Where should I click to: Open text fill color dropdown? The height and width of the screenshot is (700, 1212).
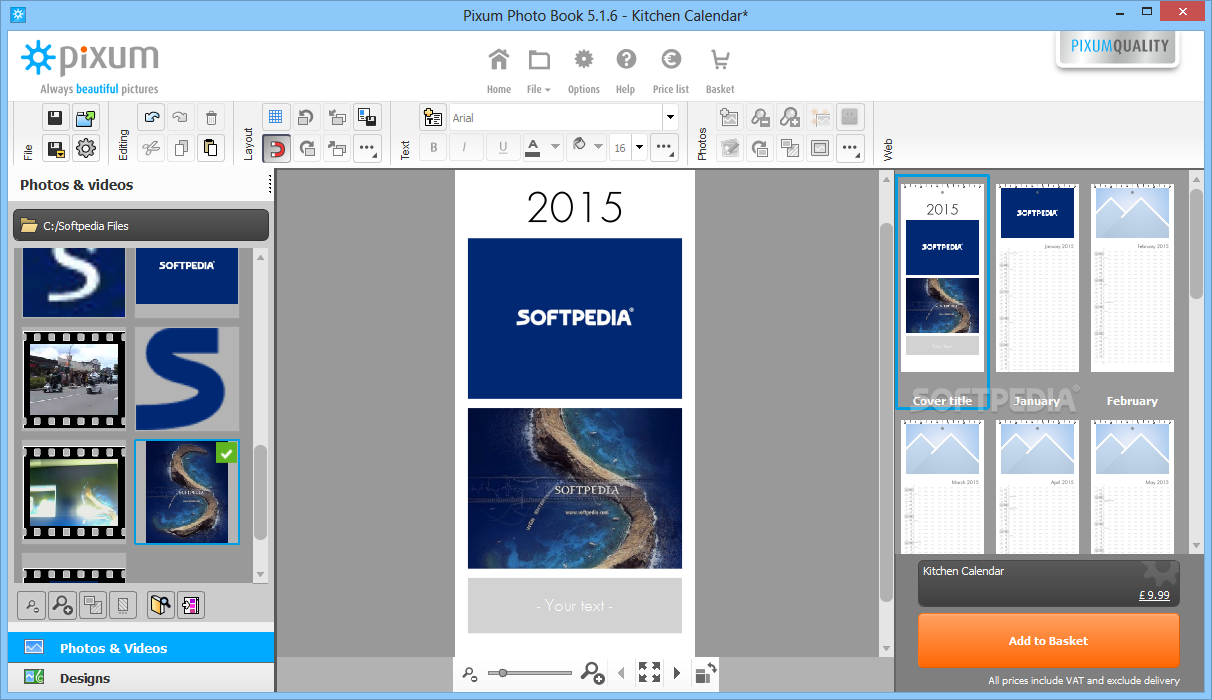coord(598,148)
